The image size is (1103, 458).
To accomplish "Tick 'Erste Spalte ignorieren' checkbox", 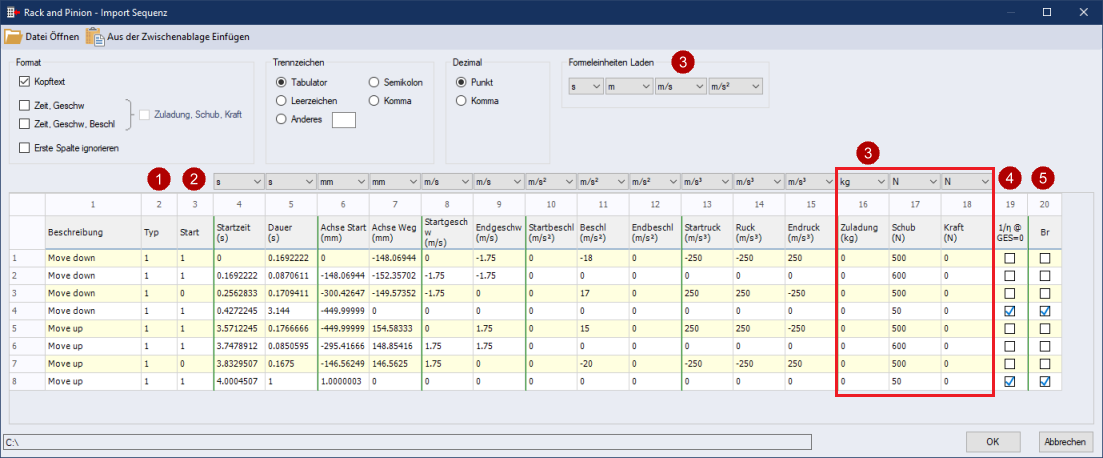I will (25, 148).
